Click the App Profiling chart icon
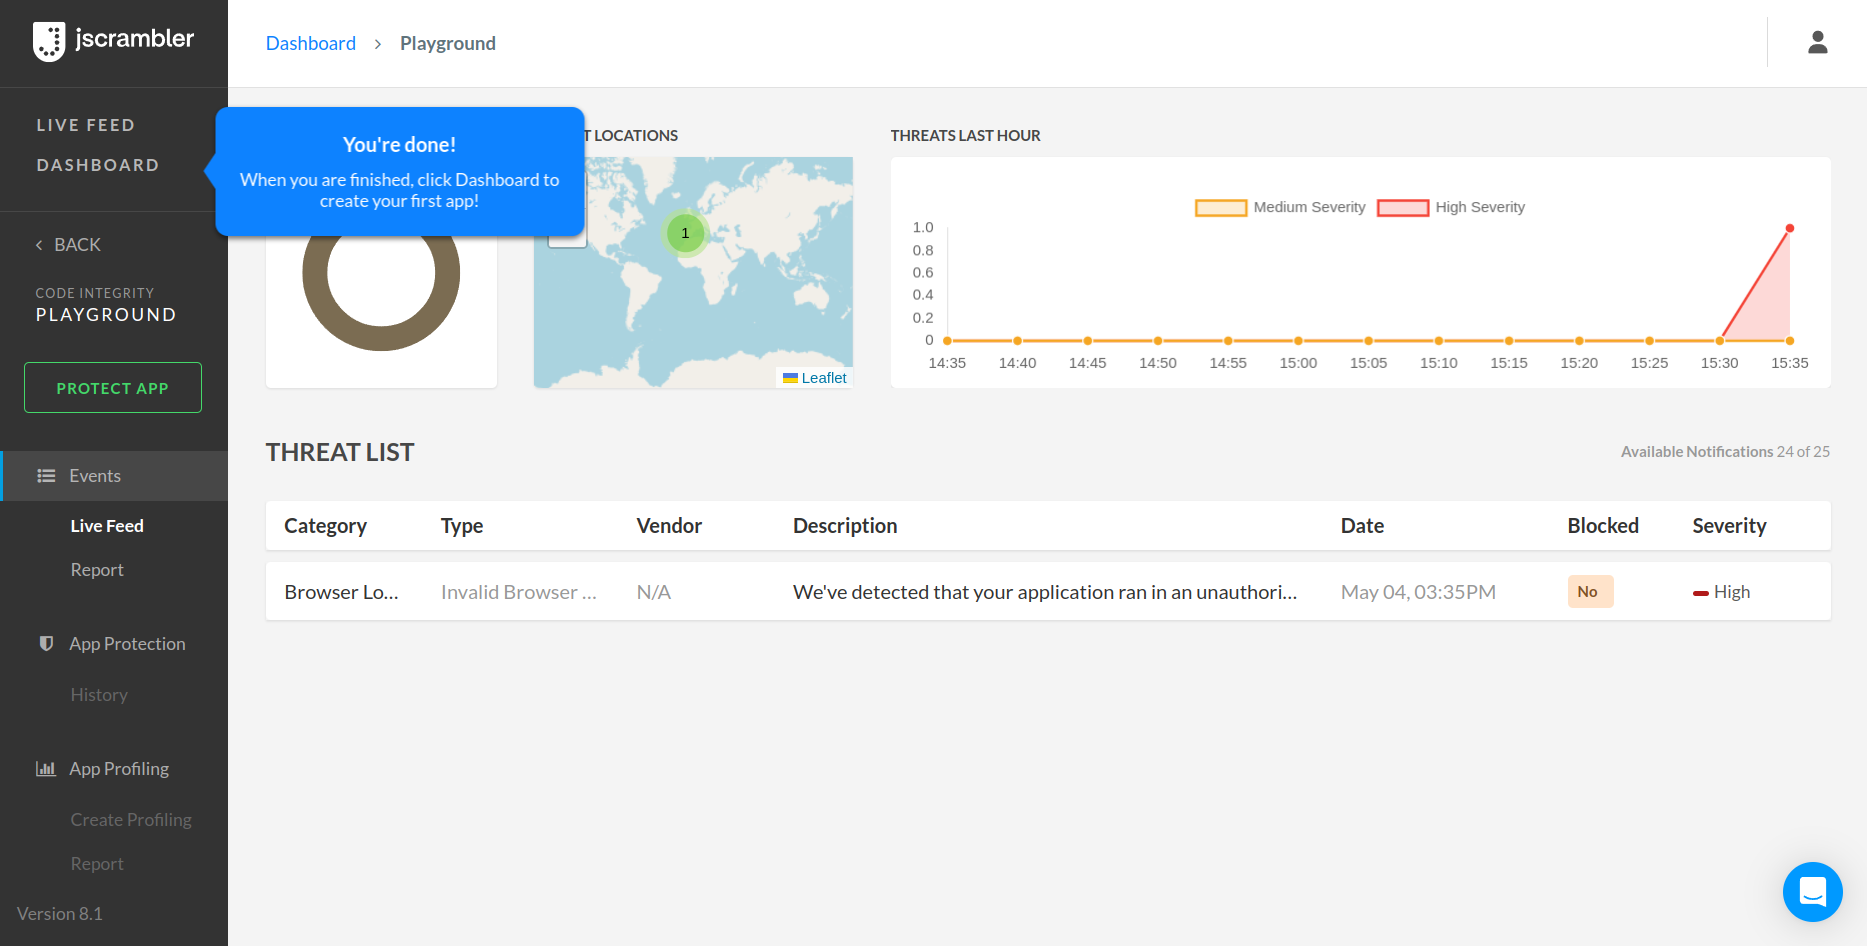The image size is (1867, 946). point(46,769)
